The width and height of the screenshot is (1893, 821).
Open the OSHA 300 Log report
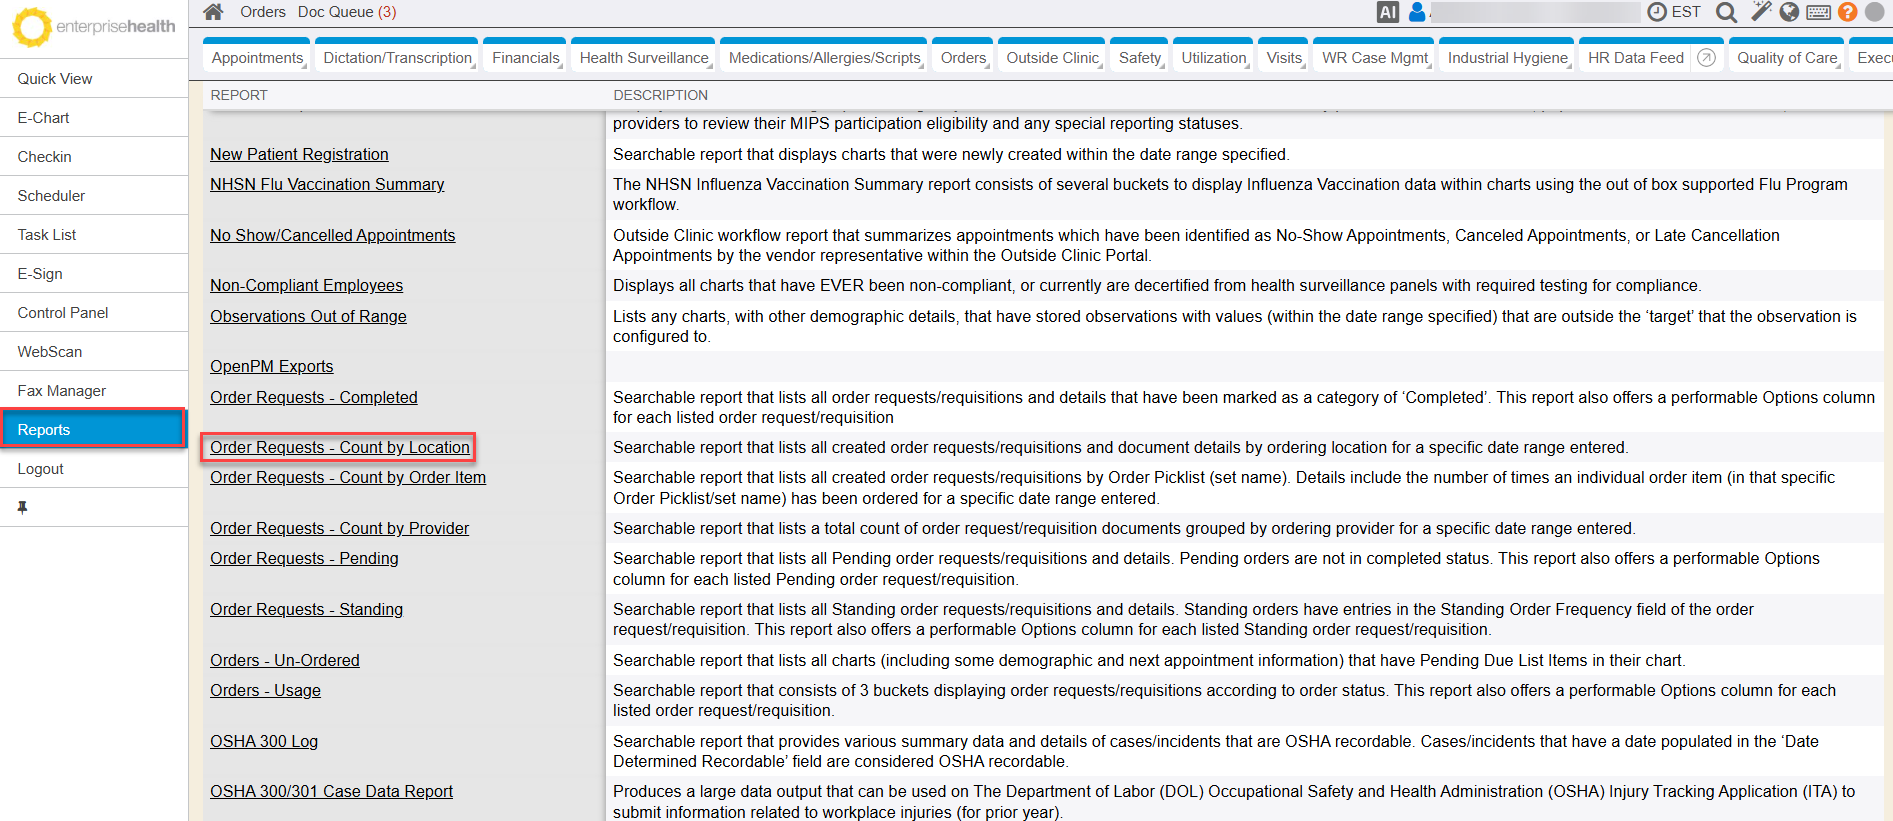(x=264, y=741)
